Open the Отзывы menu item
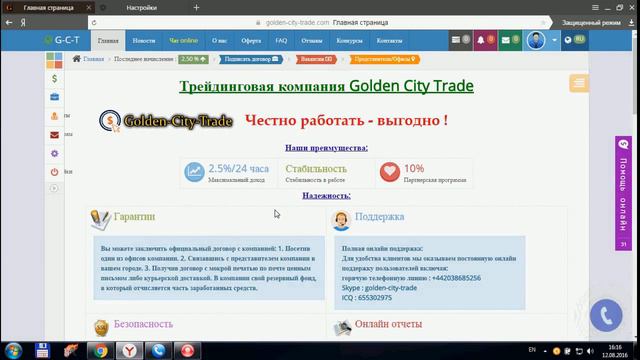This screenshot has width=640, height=360. (x=312, y=40)
